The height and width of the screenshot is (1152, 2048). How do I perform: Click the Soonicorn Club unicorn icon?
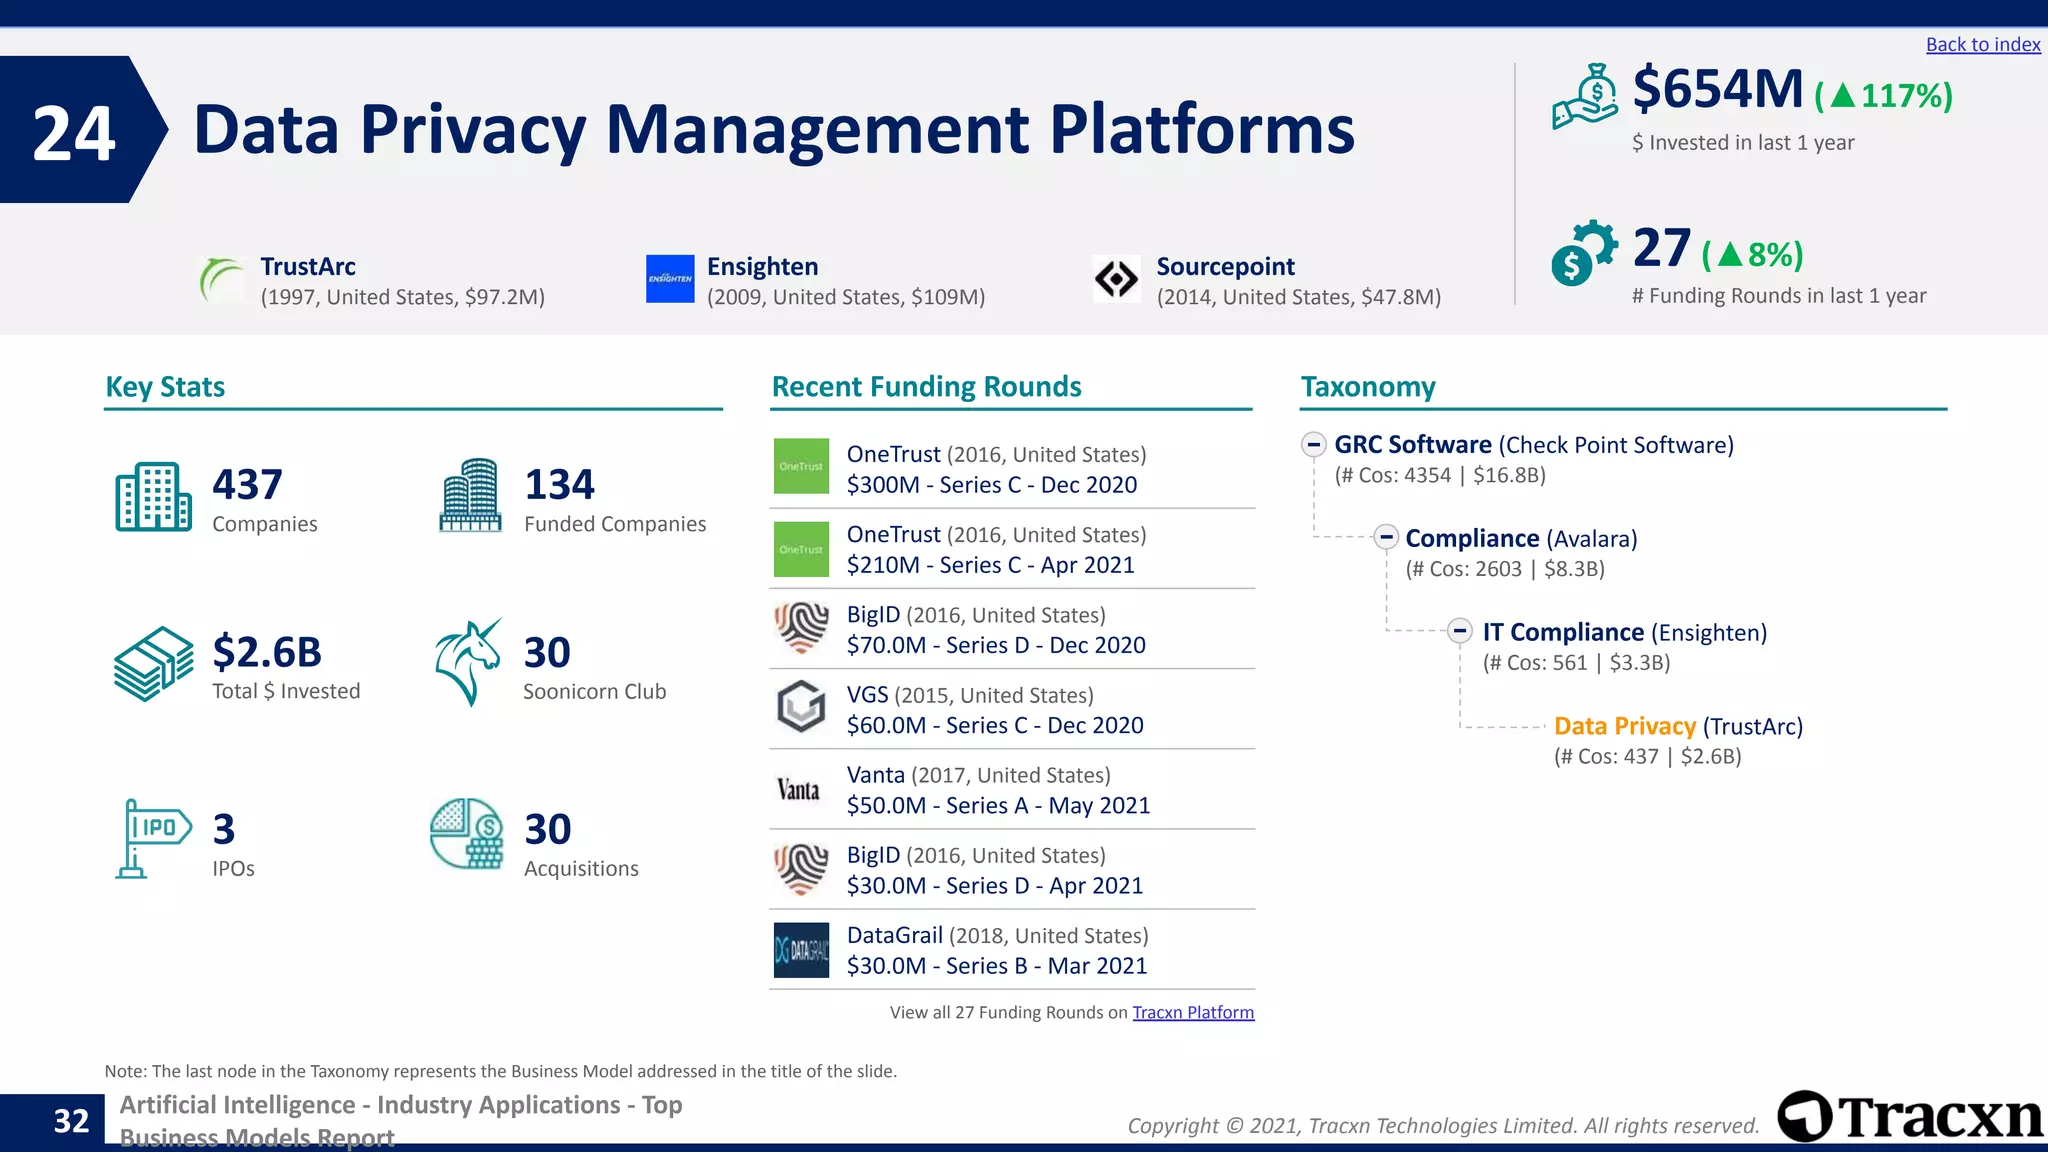click(x=468, y=663)
